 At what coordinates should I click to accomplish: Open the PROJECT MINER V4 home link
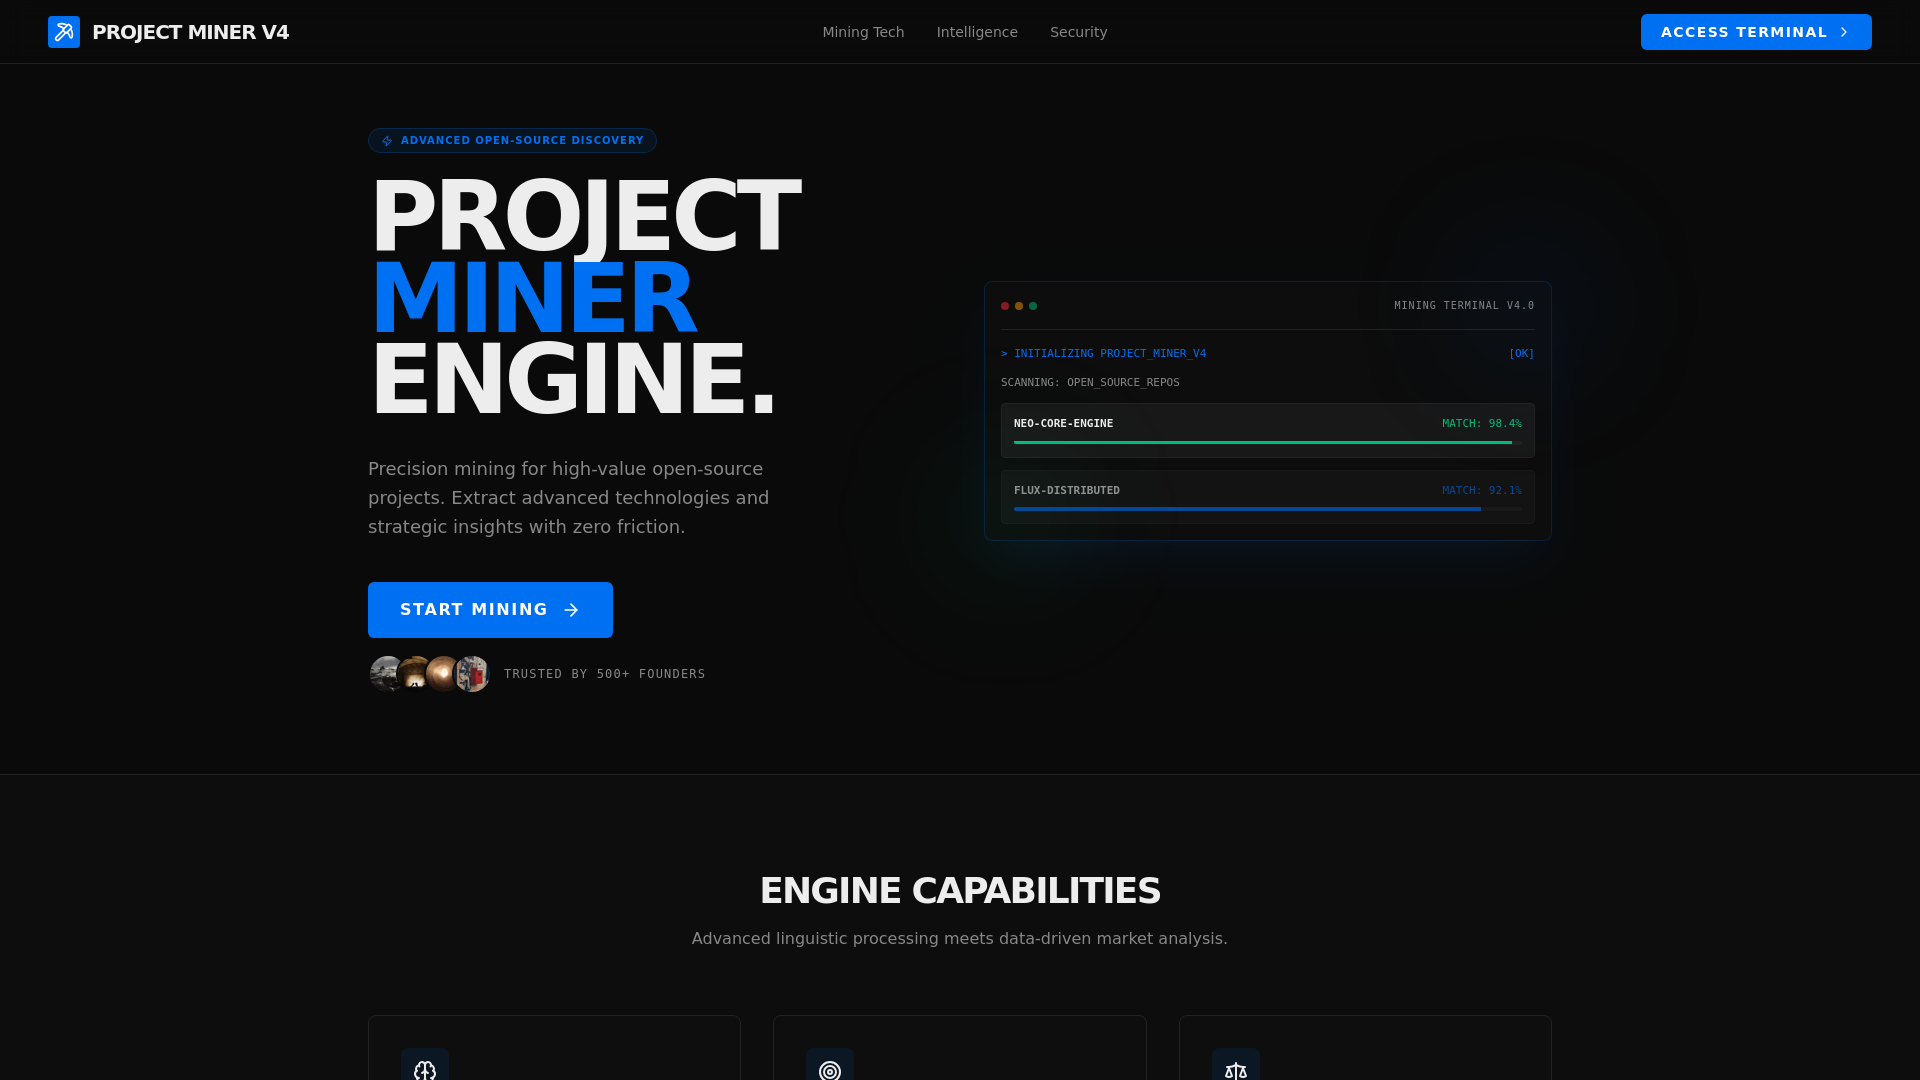pos(168,32)
